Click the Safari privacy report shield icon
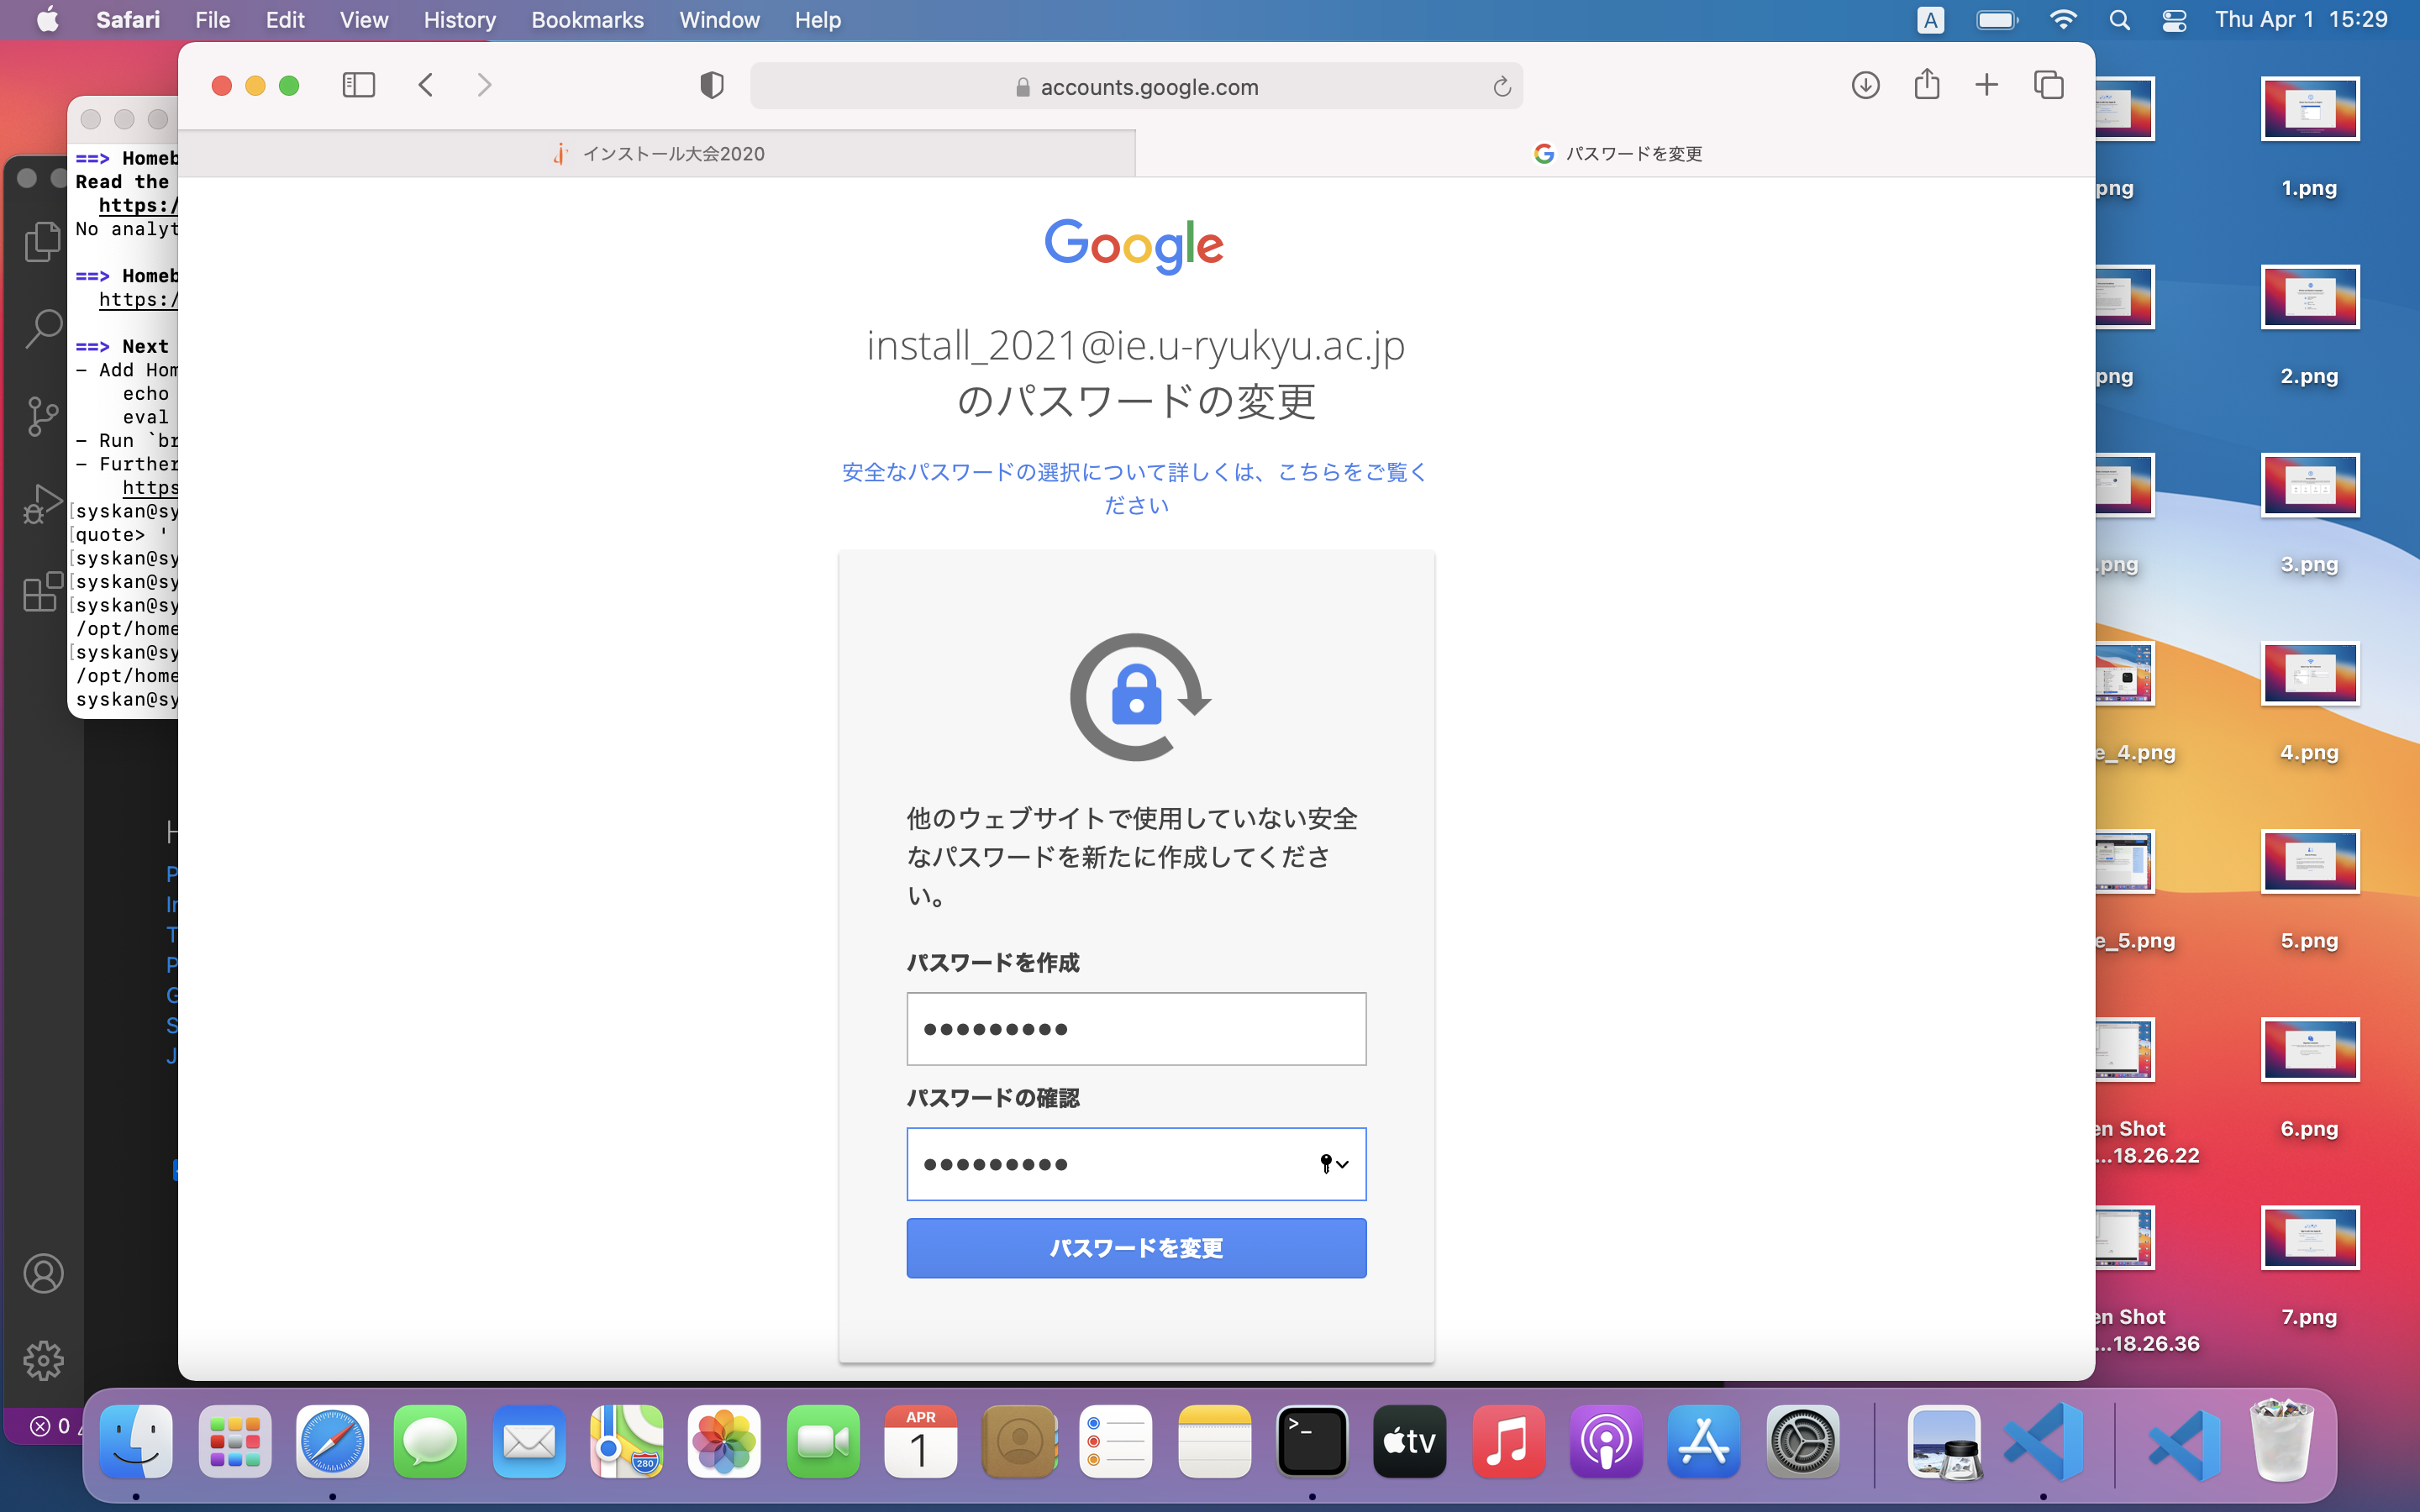This screenshot has height=1512, width=2420. (x=711, y=85)
